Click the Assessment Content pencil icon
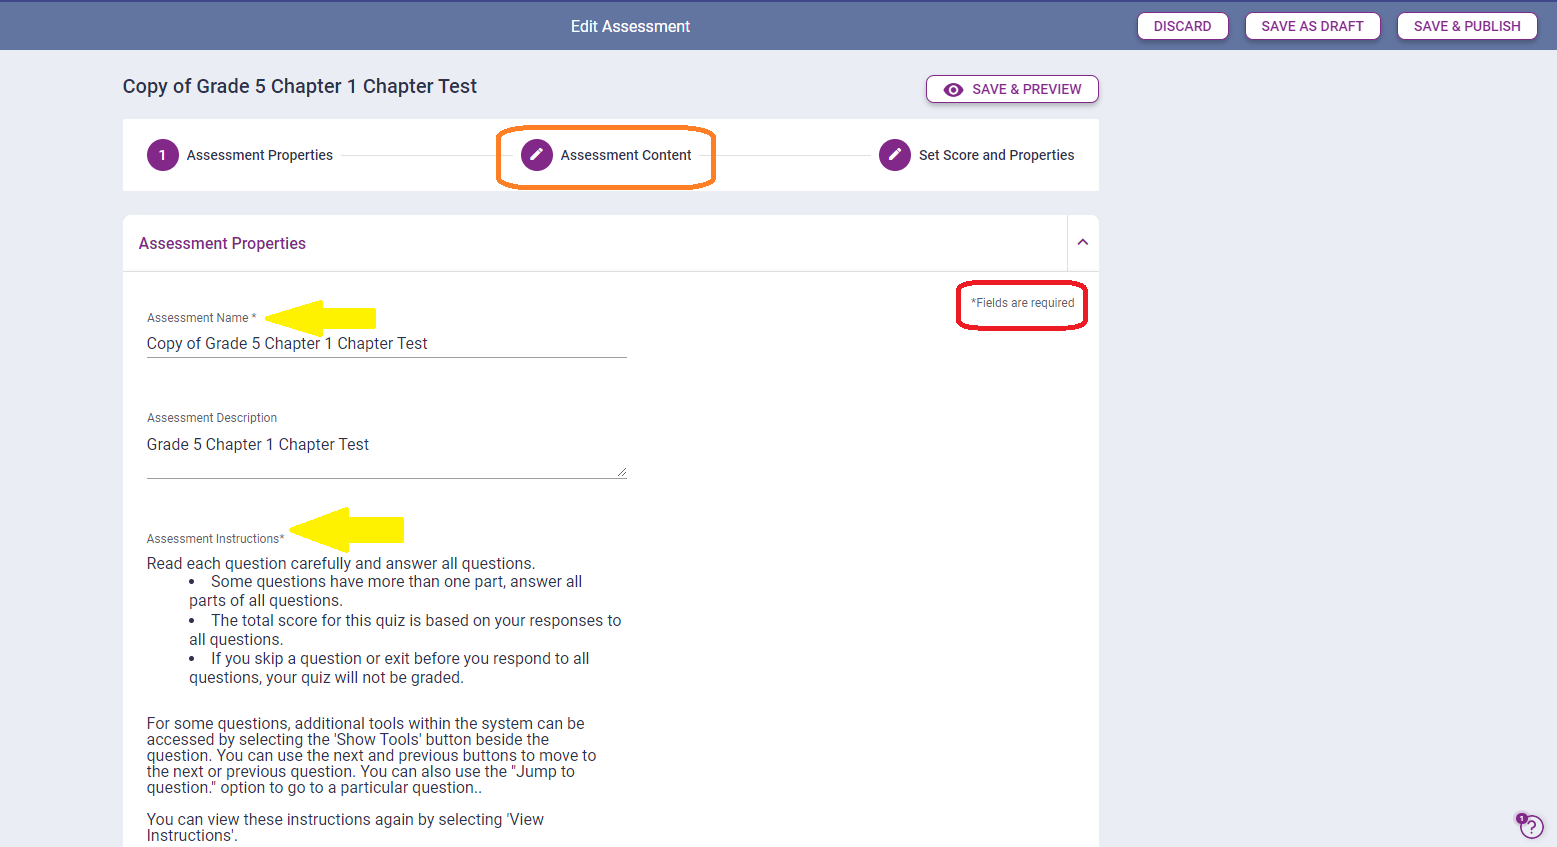The image size is (1557, 847). tap(536, 155)
